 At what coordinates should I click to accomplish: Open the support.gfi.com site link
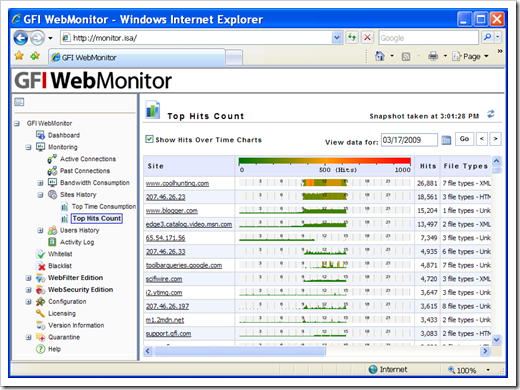168,334
